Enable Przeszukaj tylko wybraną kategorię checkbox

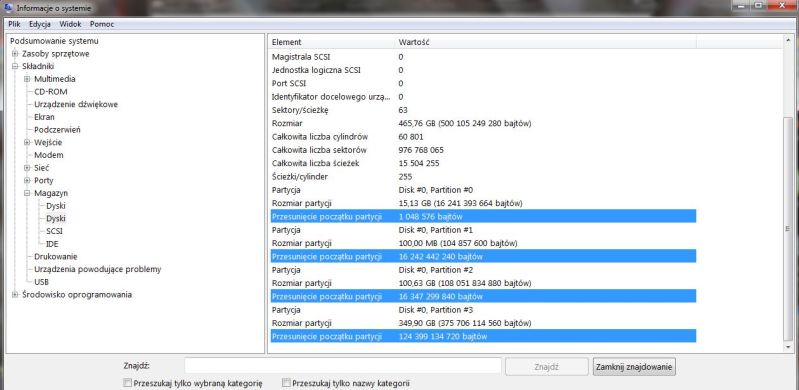[x=127, y=383]
